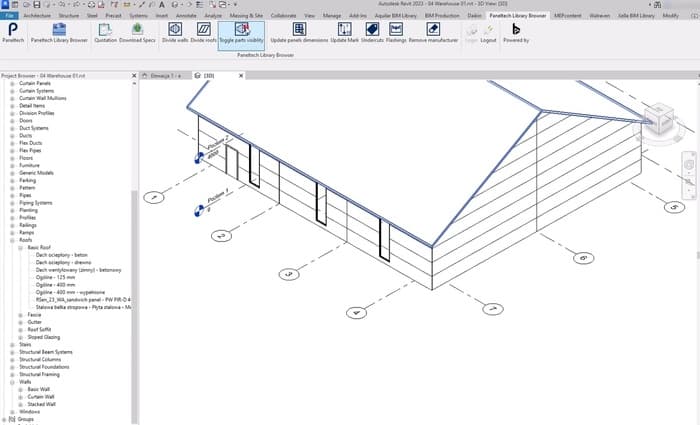The height and width of the screenshot is (425, 700).
Task: Expand the Gutter tree node
Action: click(x=21, y=322)
